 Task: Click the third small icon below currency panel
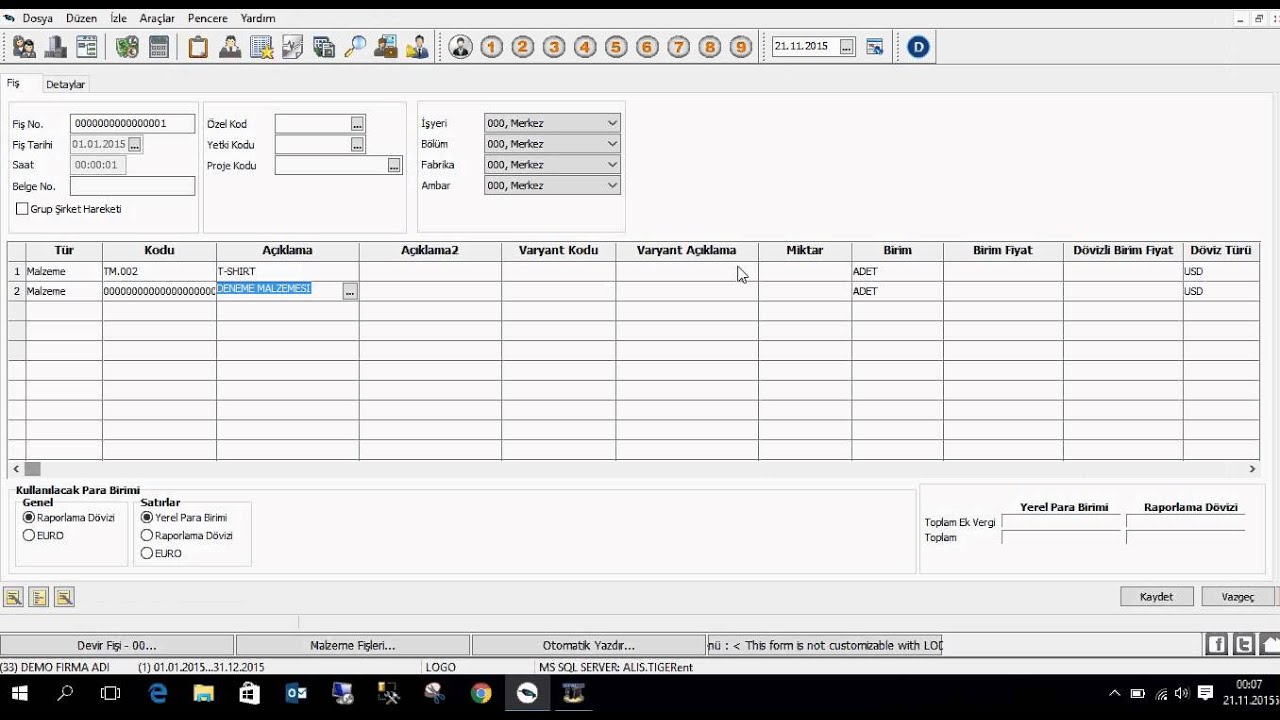64,597
